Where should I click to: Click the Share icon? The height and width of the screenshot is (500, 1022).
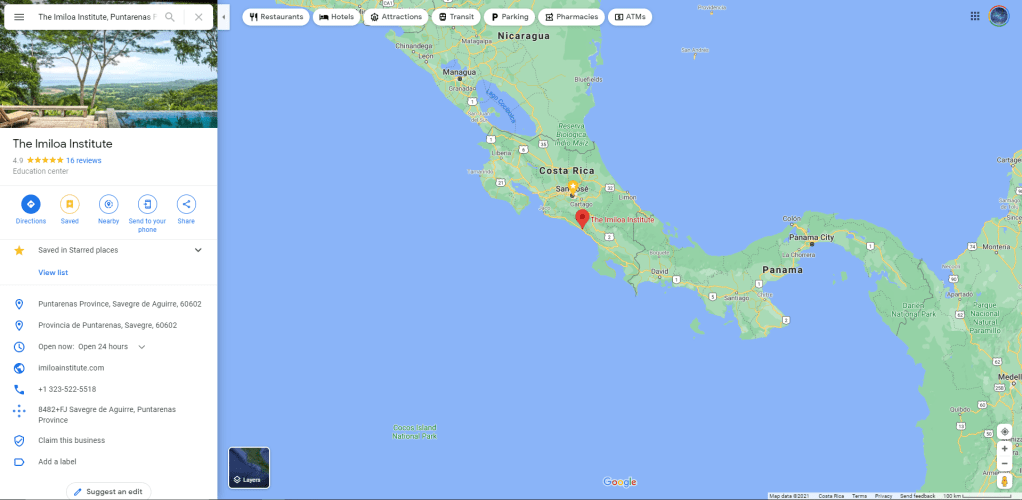(186, 204)
